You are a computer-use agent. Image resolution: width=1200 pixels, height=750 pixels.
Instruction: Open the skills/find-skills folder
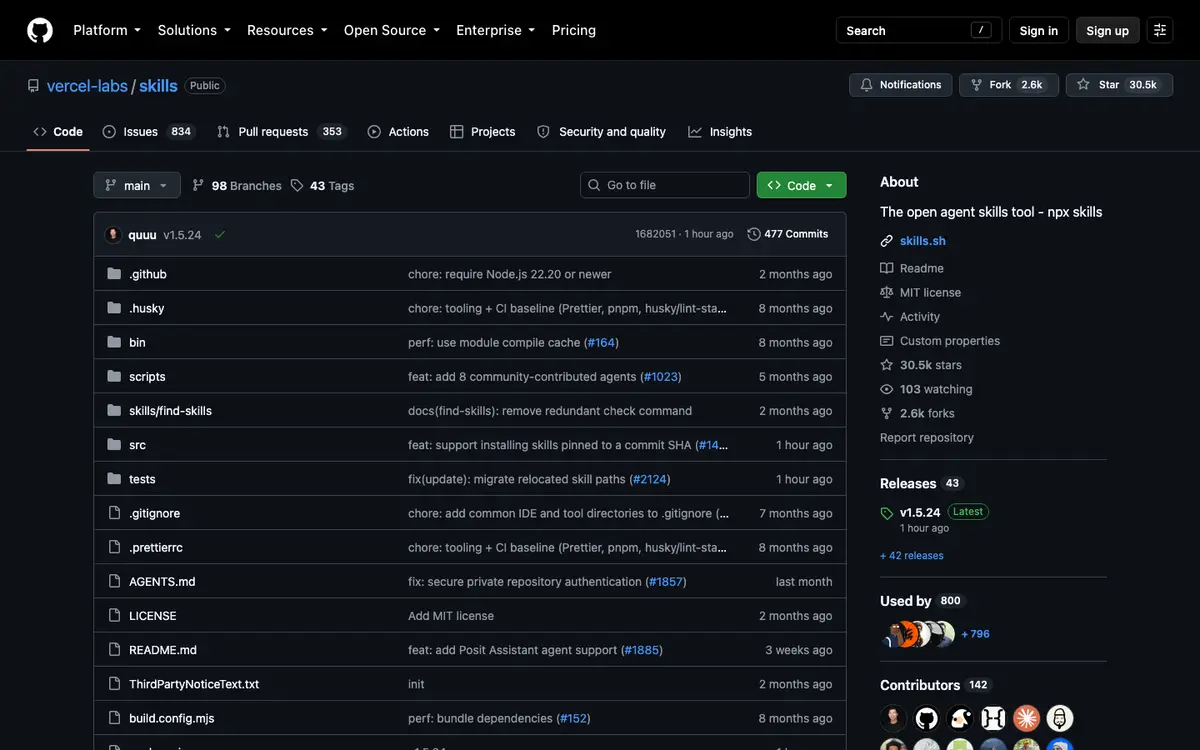coord(170,410)
